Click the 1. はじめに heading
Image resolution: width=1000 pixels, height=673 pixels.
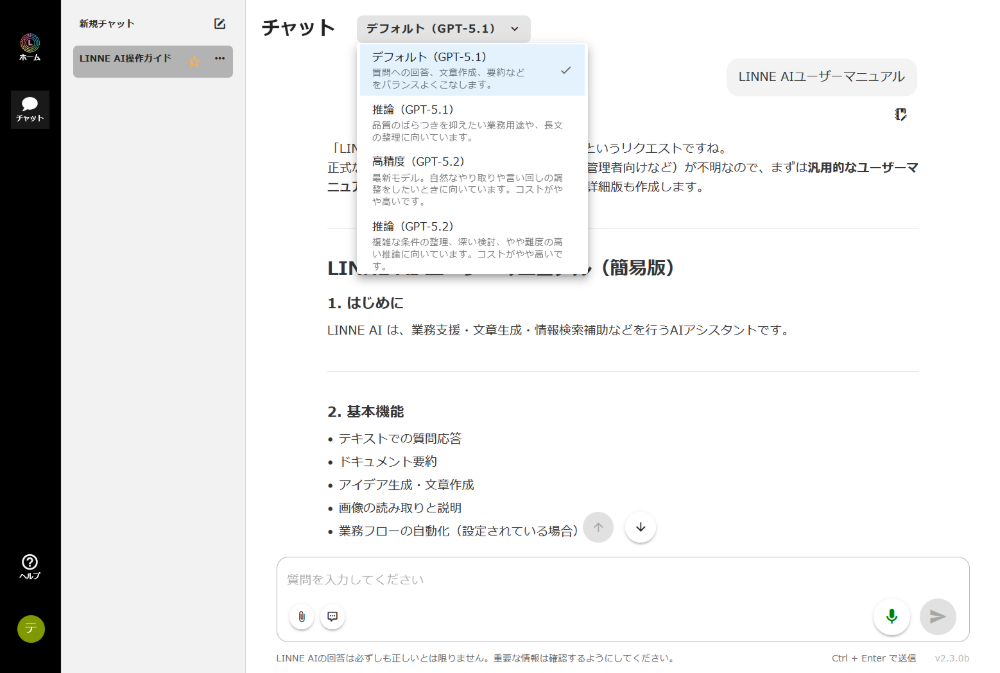tap(365, 303)
